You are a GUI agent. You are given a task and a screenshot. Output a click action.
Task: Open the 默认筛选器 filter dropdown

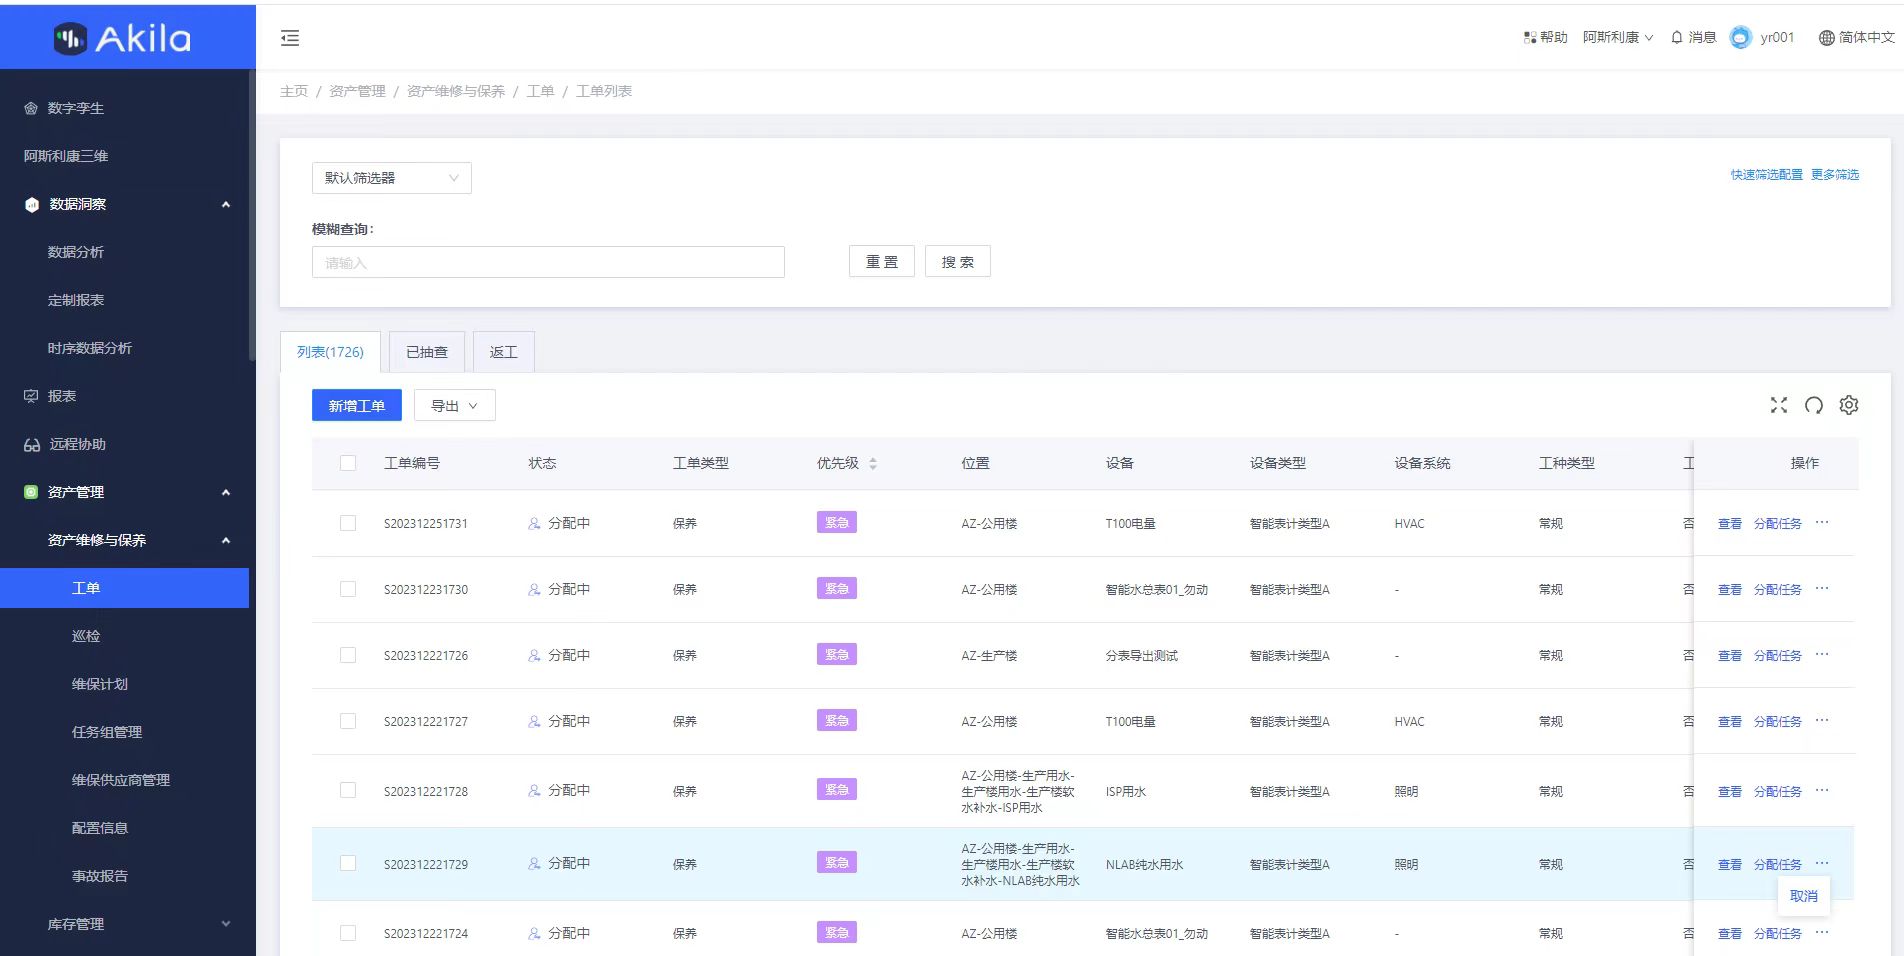coord(392,178)
